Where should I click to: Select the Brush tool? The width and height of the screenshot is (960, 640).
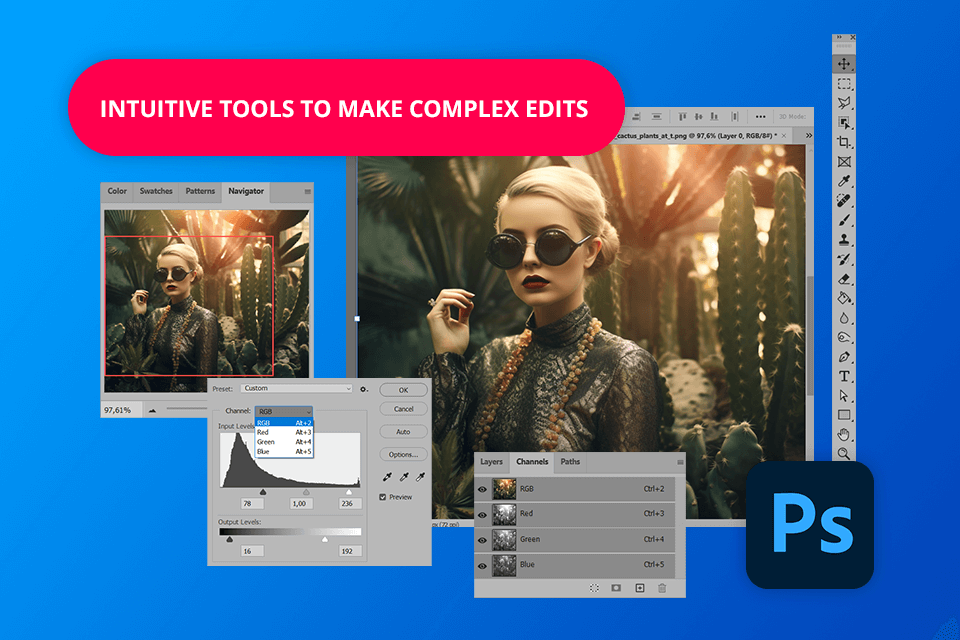pyautogui.click(x=844, y=220)
